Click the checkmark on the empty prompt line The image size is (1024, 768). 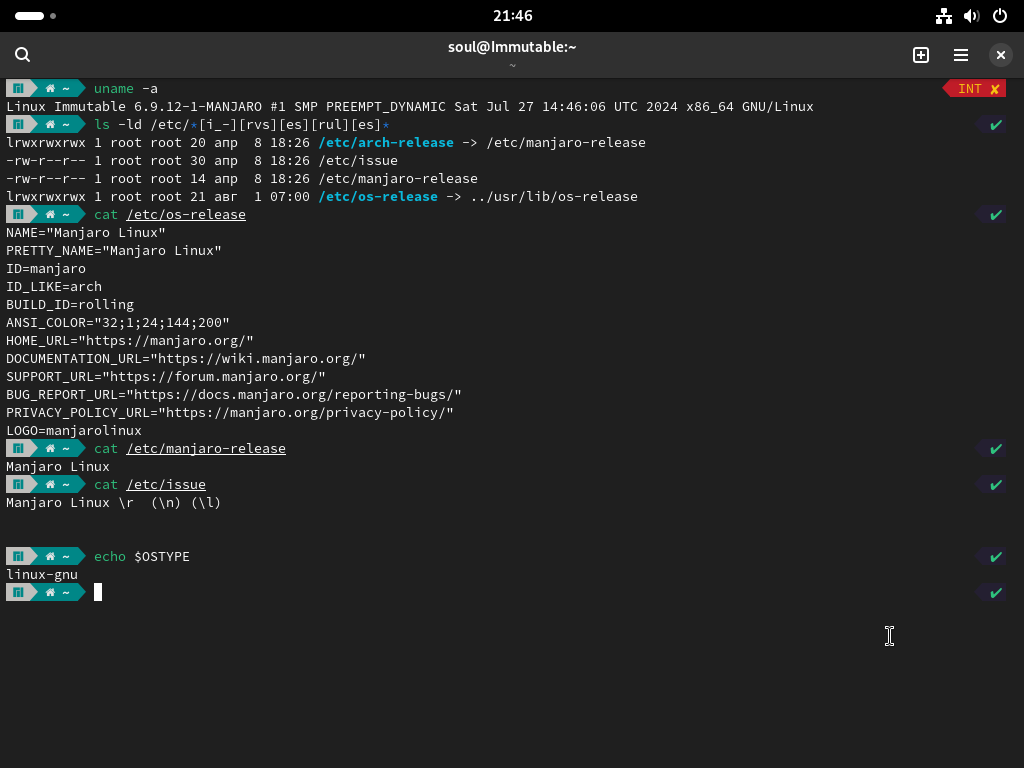[995, 593]
